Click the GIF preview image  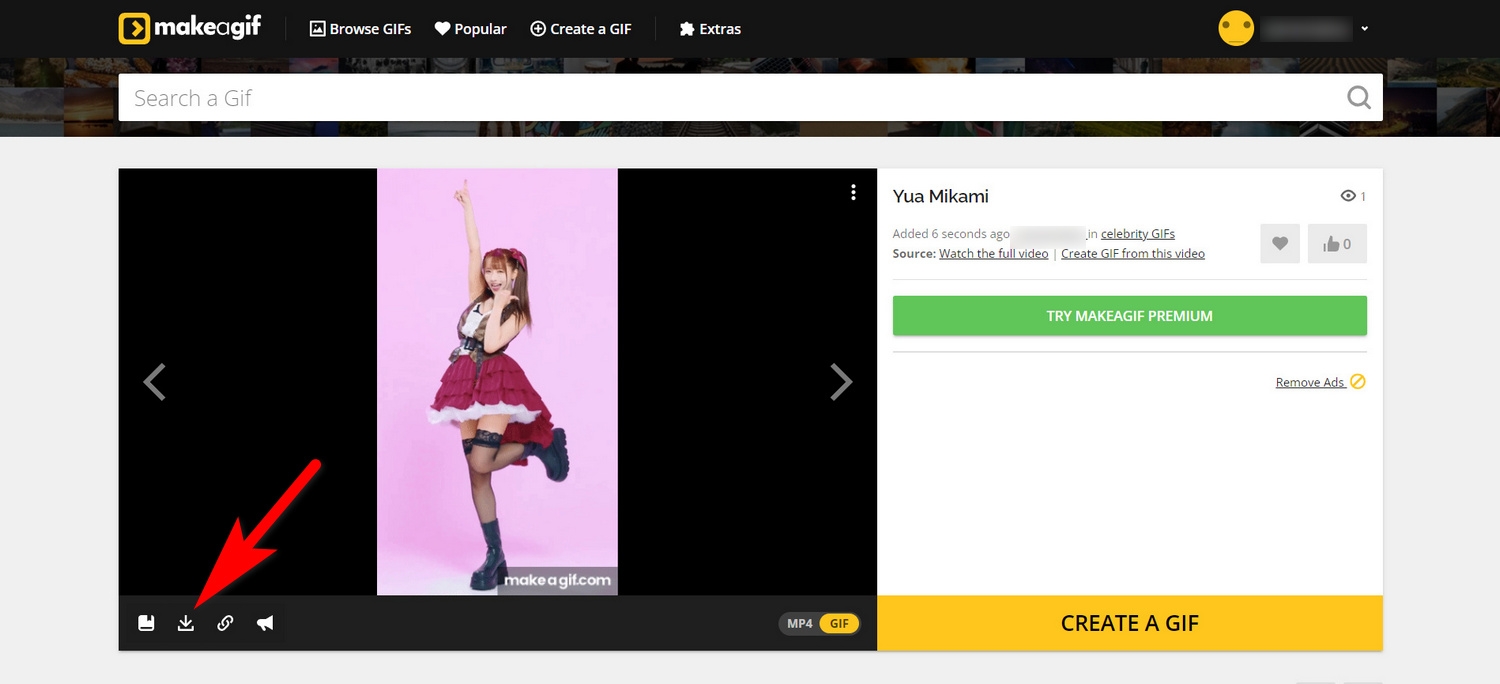coord(497,382)
